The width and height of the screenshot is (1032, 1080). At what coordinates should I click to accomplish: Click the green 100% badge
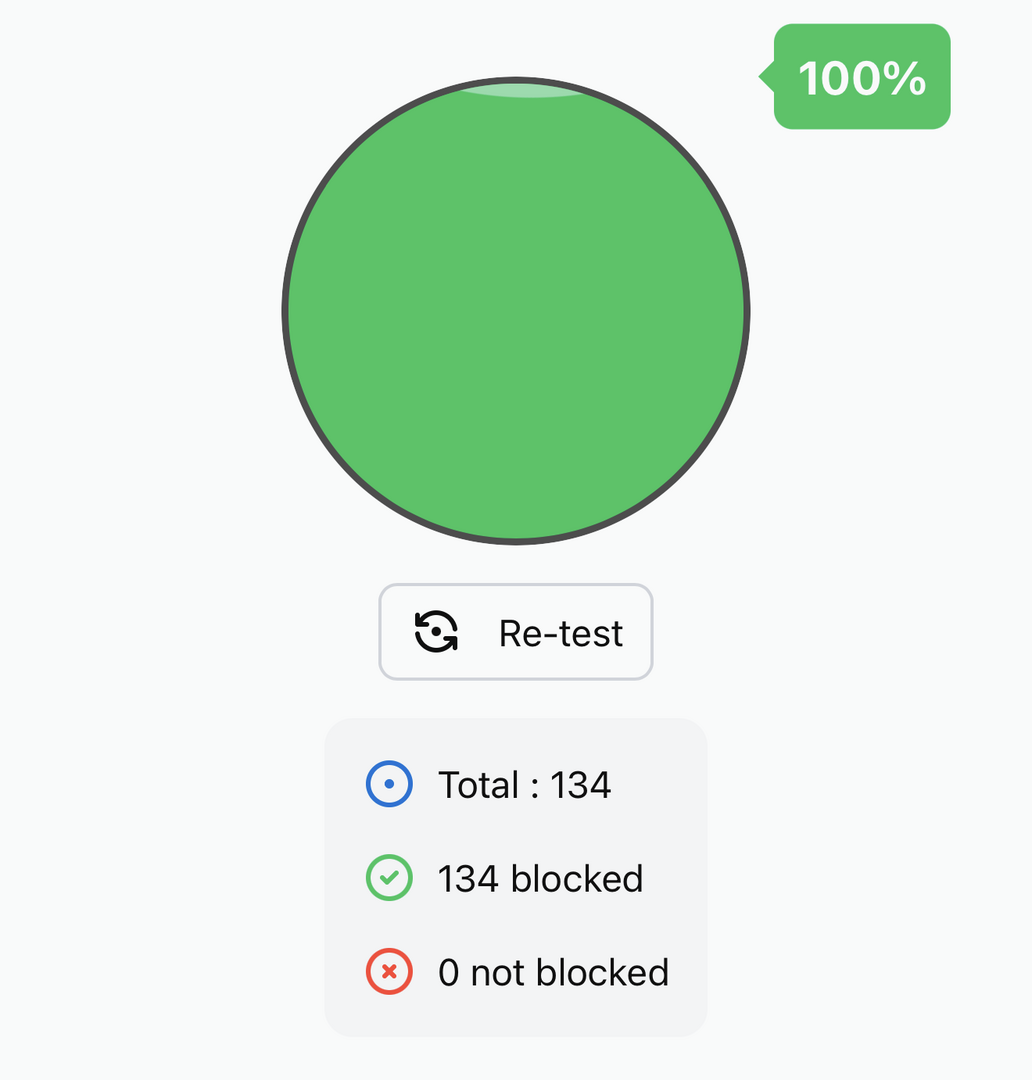pyautogui.click(x=862, y=77)
